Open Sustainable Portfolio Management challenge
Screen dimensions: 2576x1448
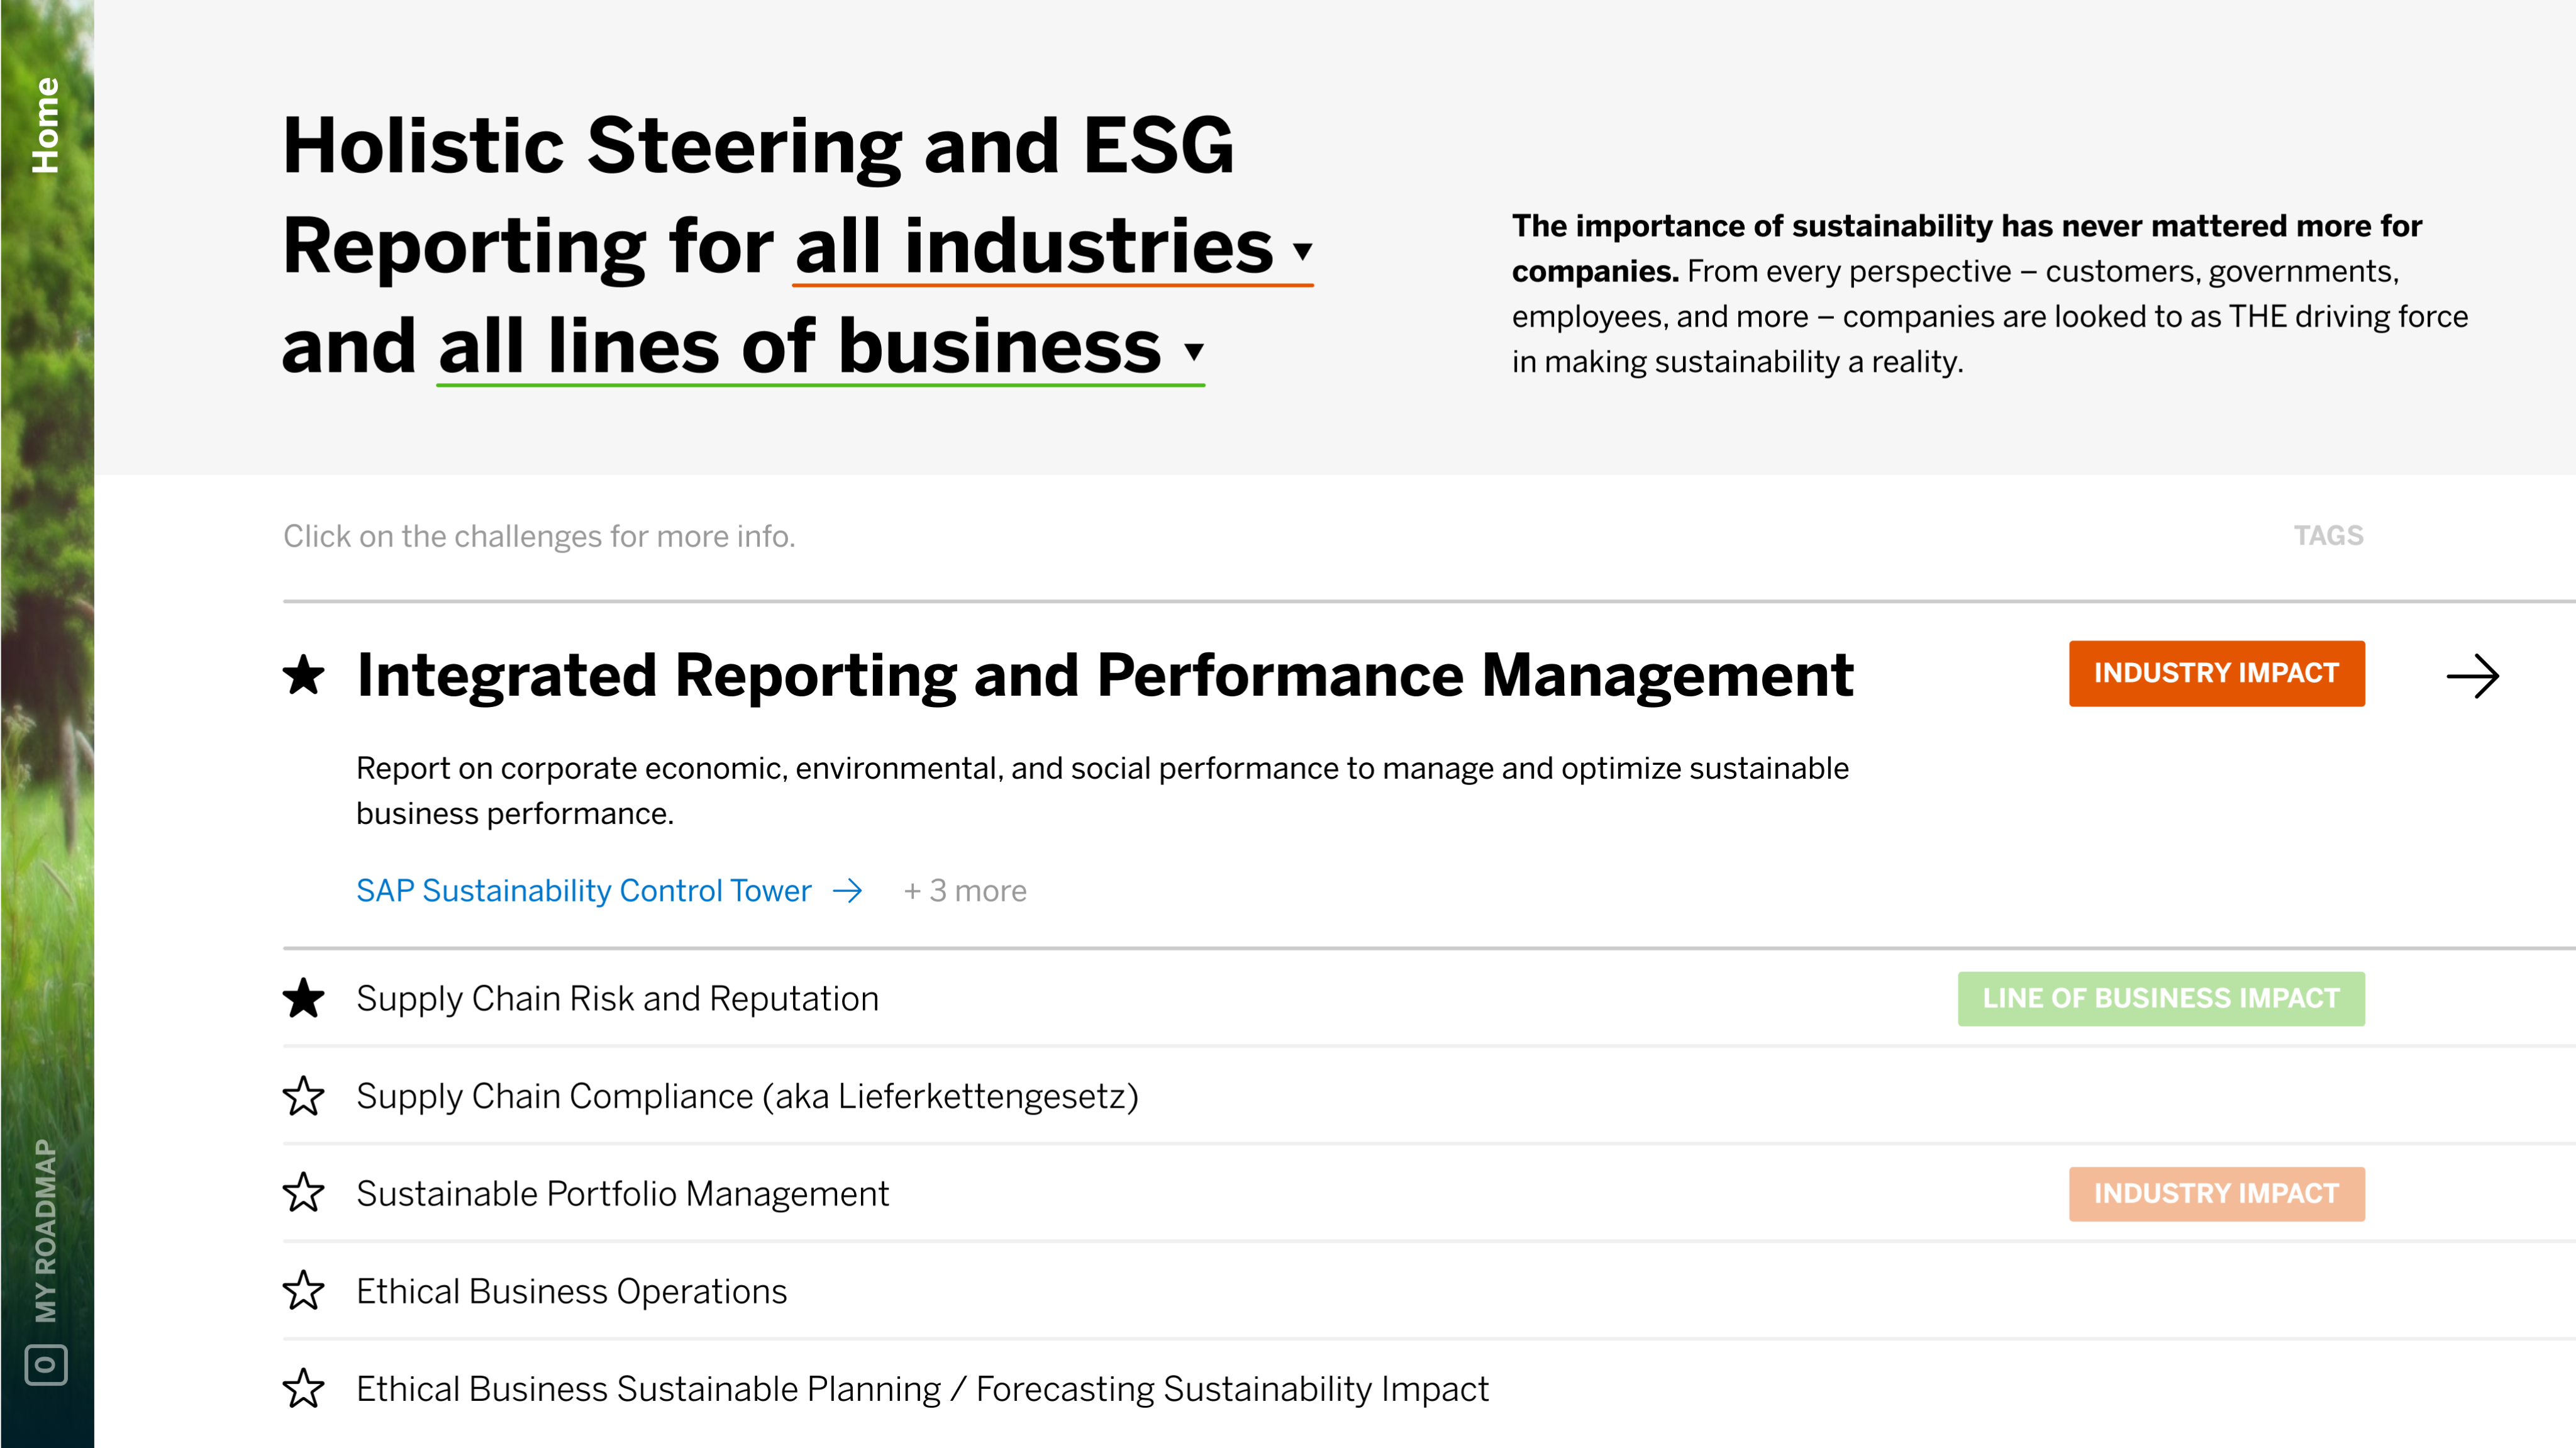(622, 1193)
